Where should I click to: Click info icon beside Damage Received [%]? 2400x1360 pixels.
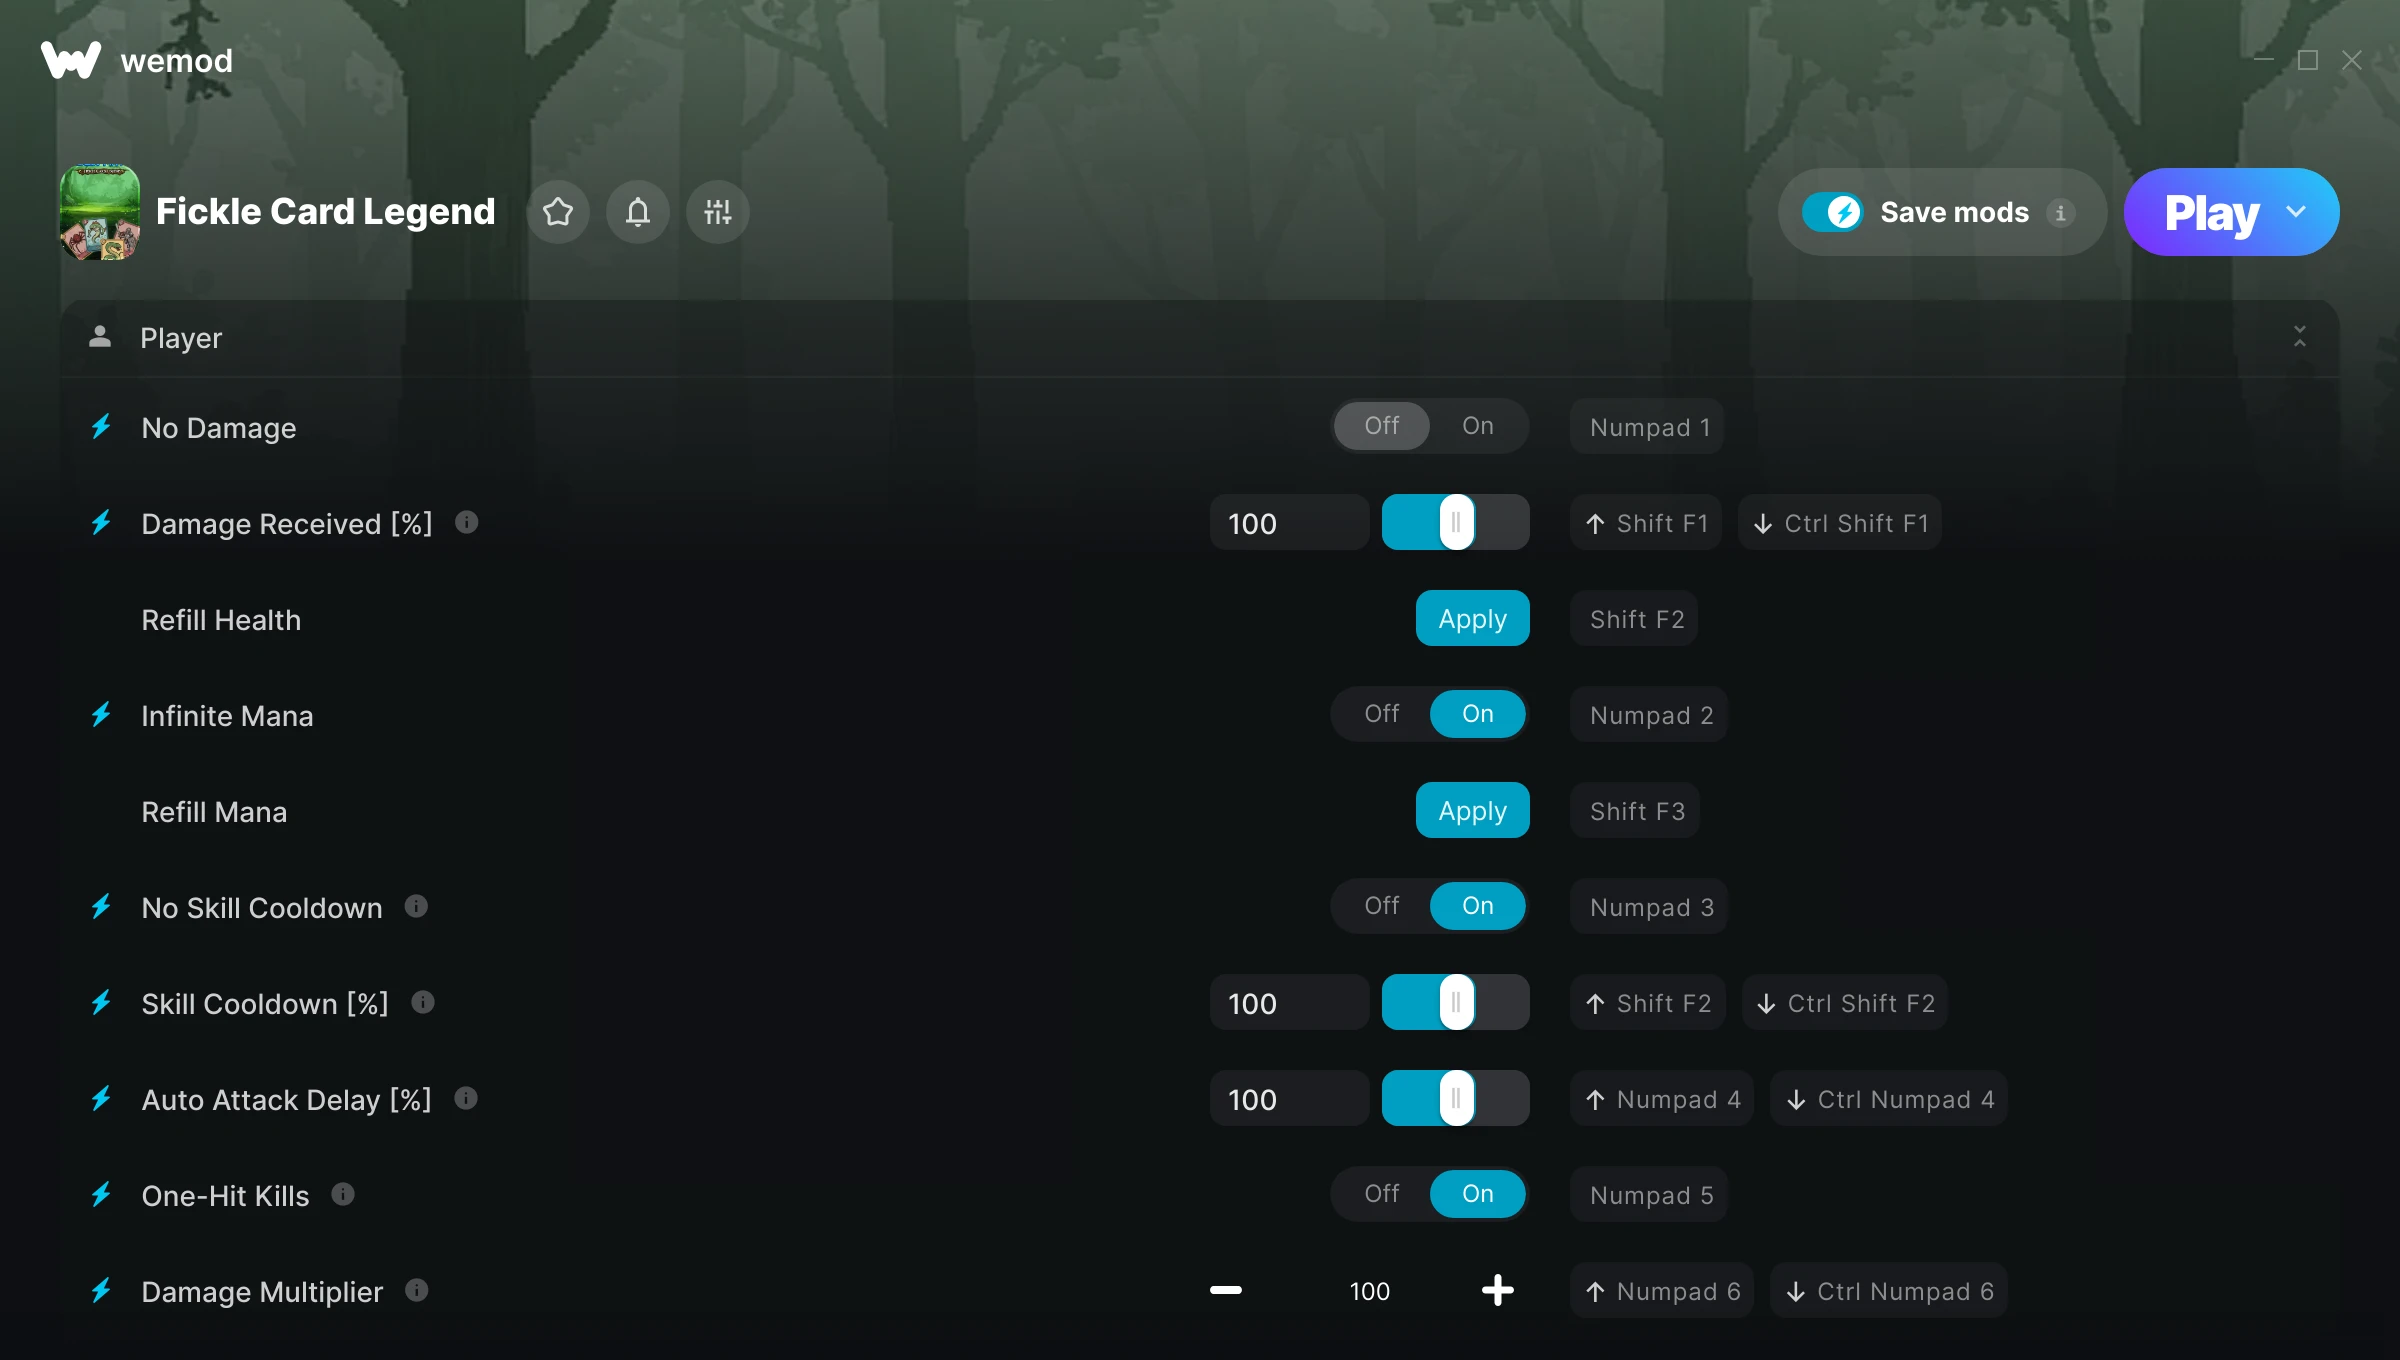click(467, 522)
